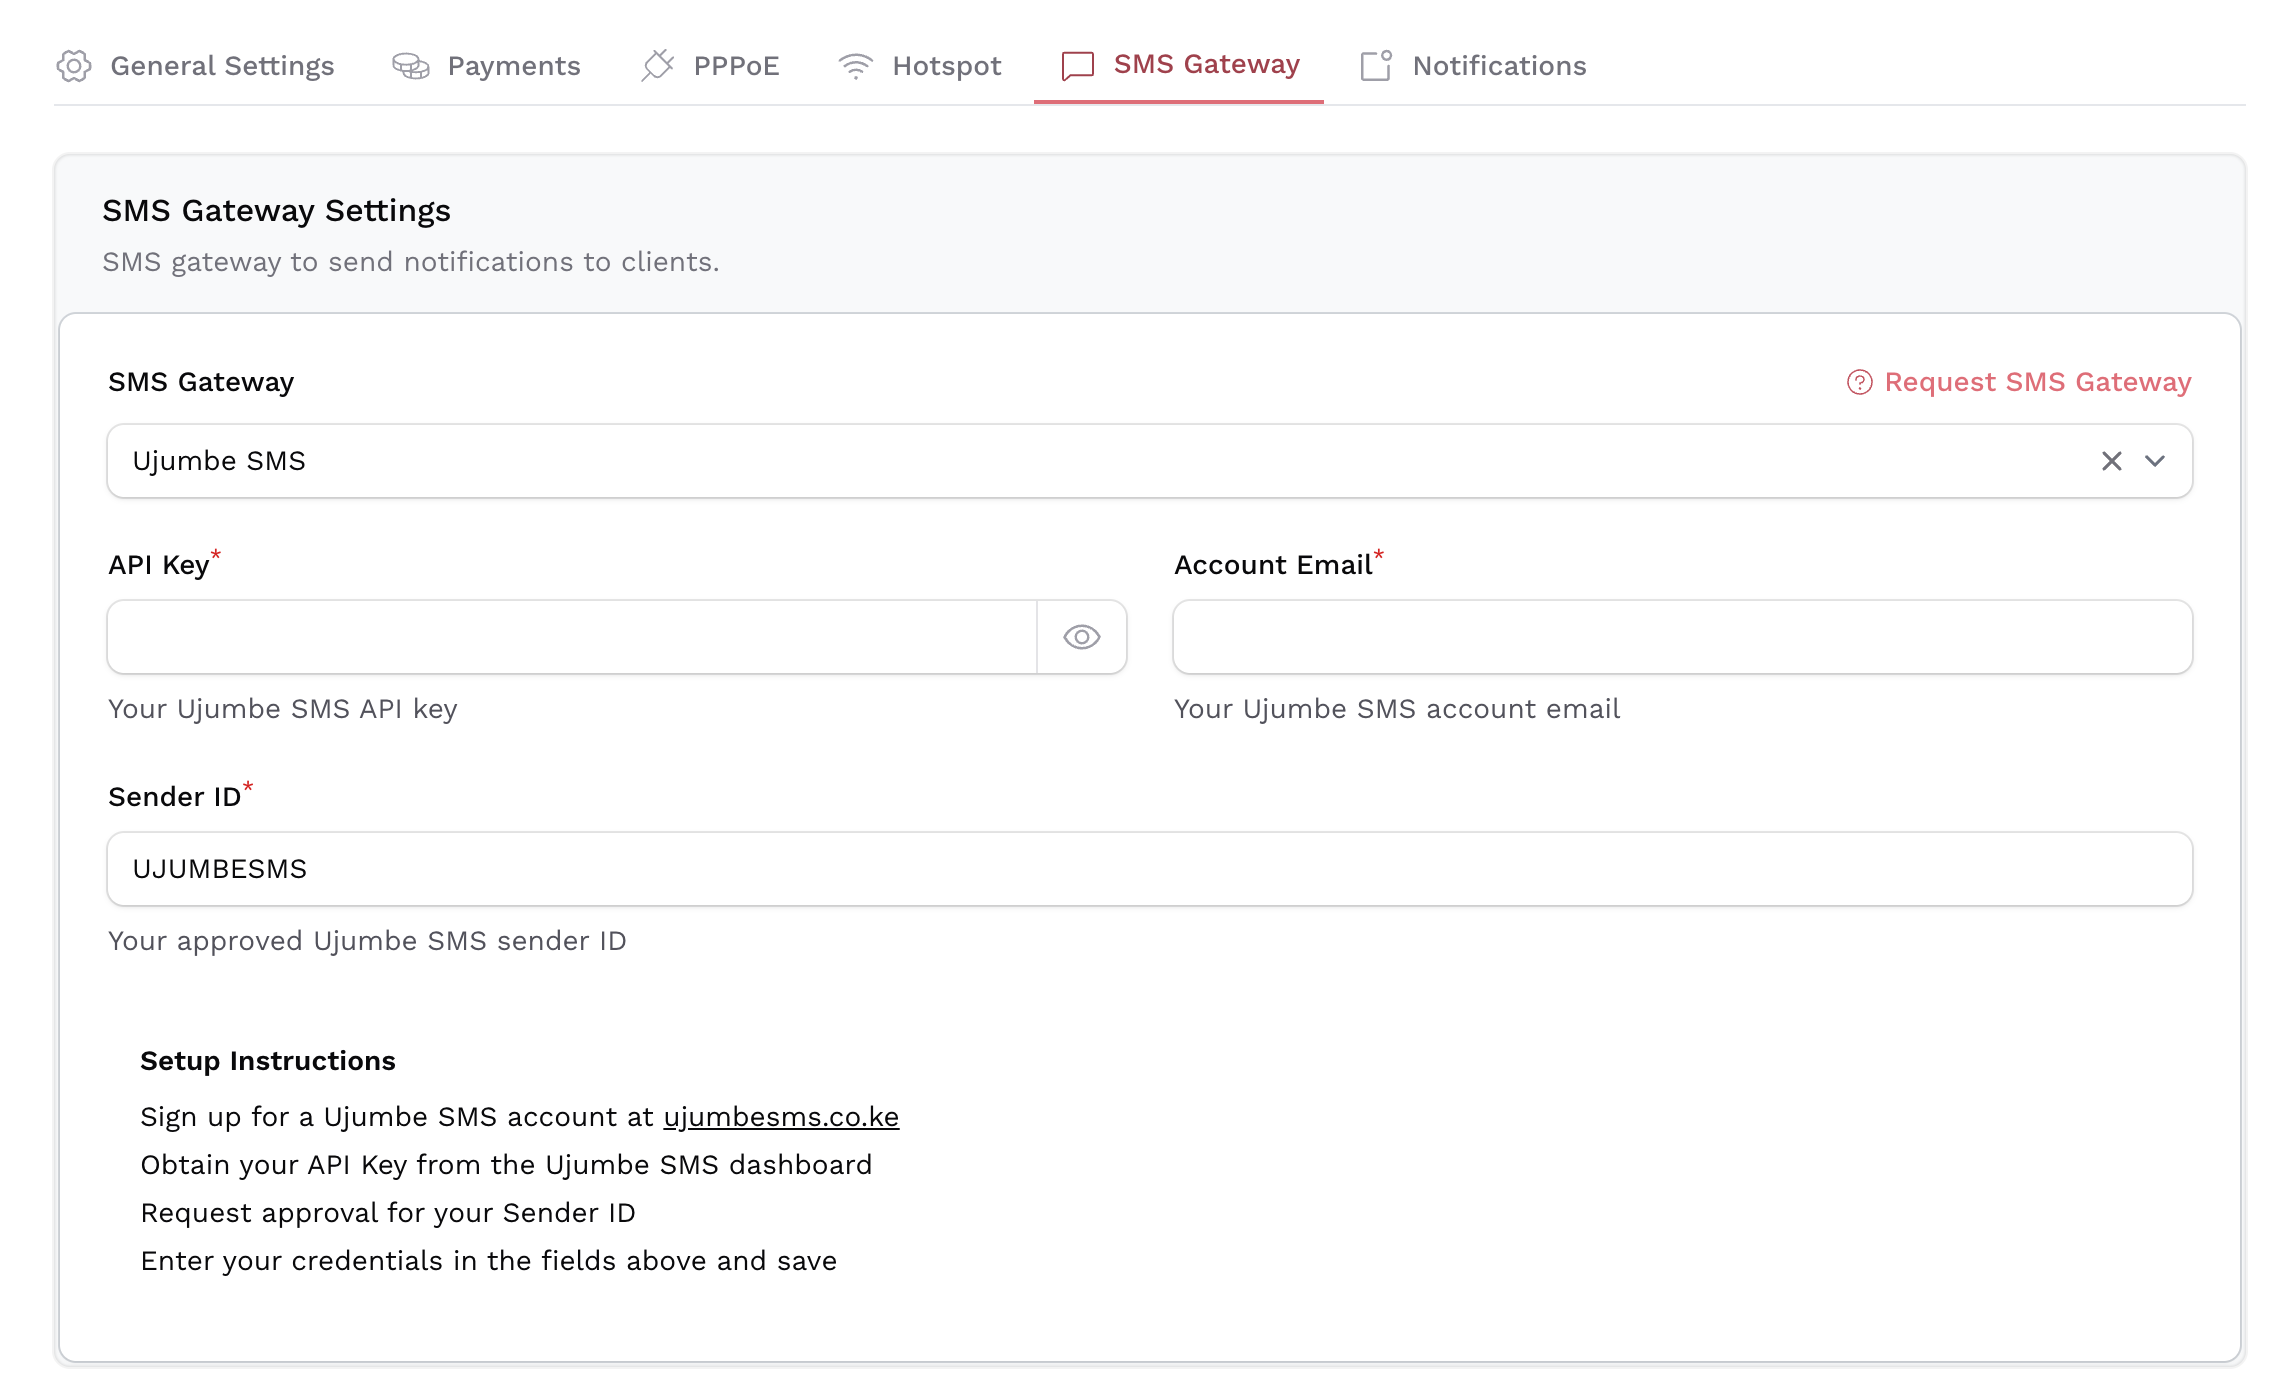Toggle API Key visibility with the eye icon
This screenshot has width=2286, height=1400.
pos(1083,637)
